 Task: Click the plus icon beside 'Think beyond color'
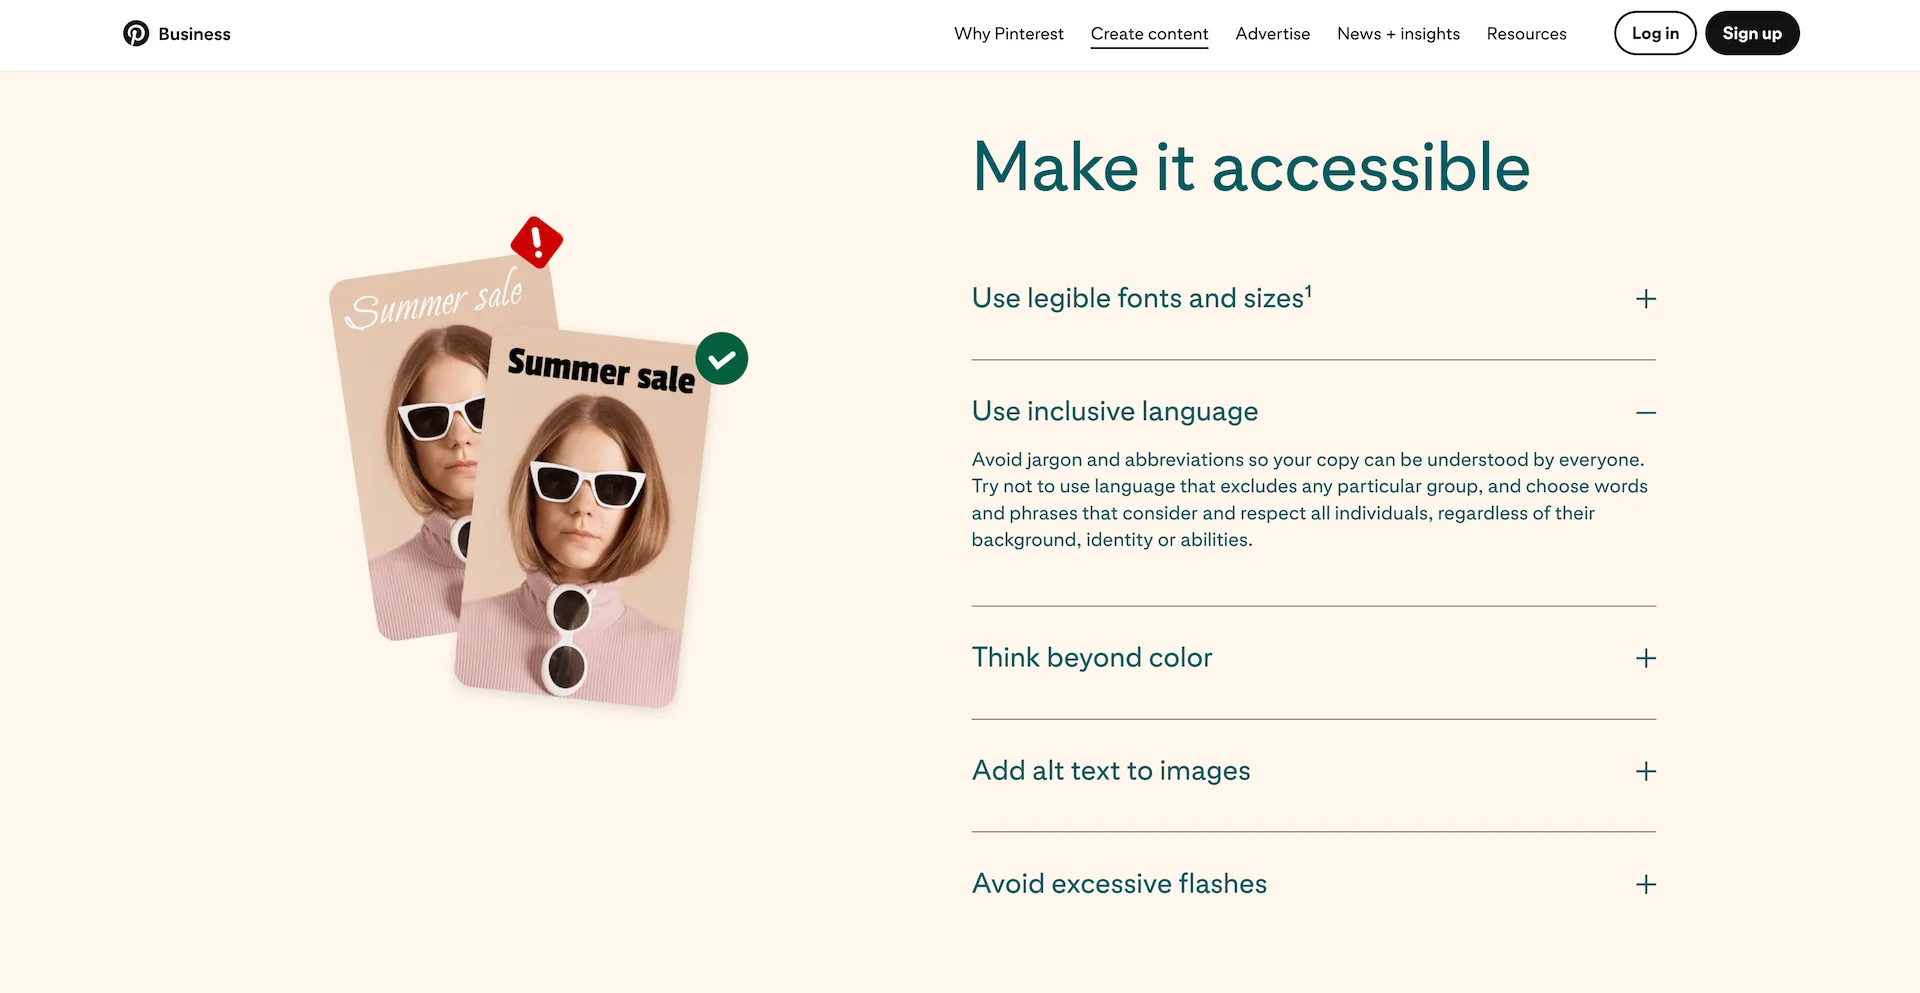click(x=1645, y=658)
